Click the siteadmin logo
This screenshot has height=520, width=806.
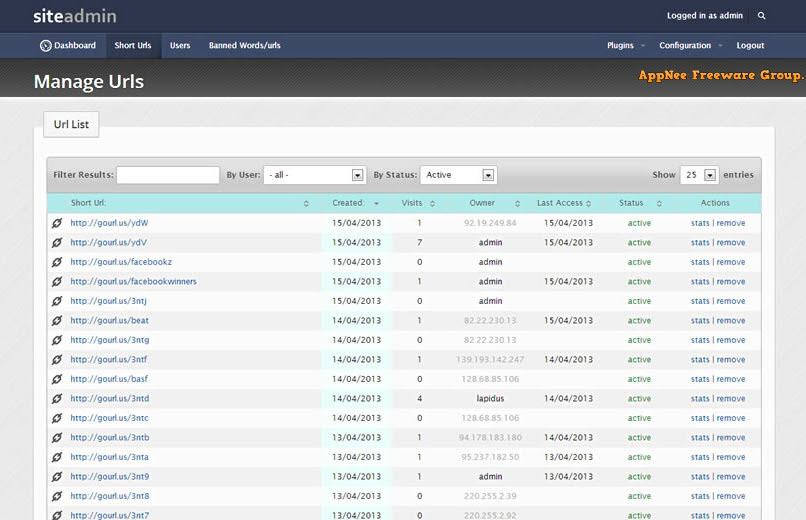pyautogui.click(x=75, y=16)
